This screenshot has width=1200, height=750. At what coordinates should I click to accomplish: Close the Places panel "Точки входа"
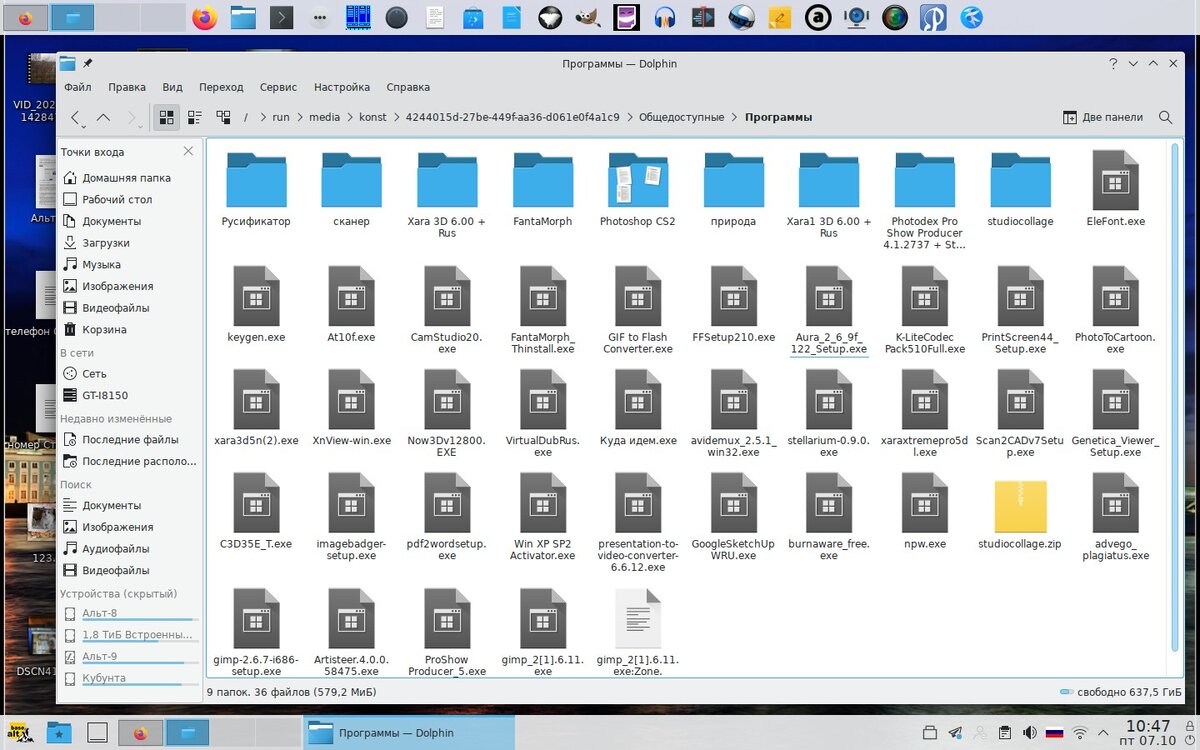coord(188,152)
